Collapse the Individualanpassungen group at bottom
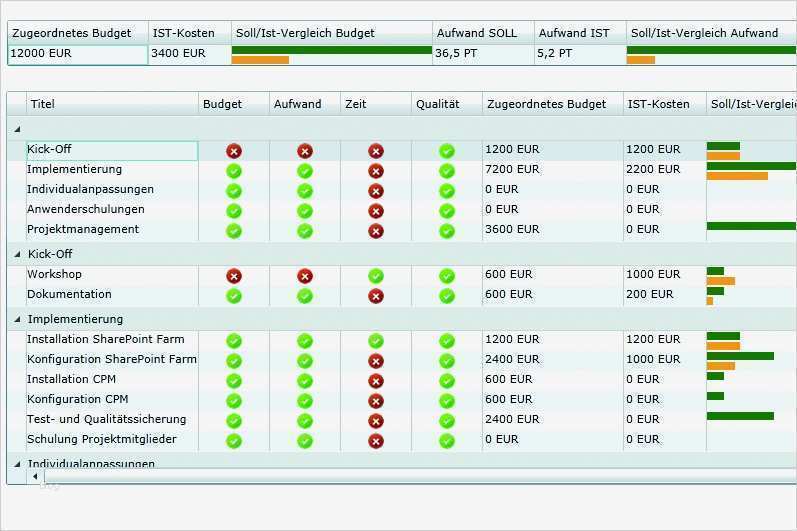The width and height of the screenshot is (797, 531). (17, 463)
